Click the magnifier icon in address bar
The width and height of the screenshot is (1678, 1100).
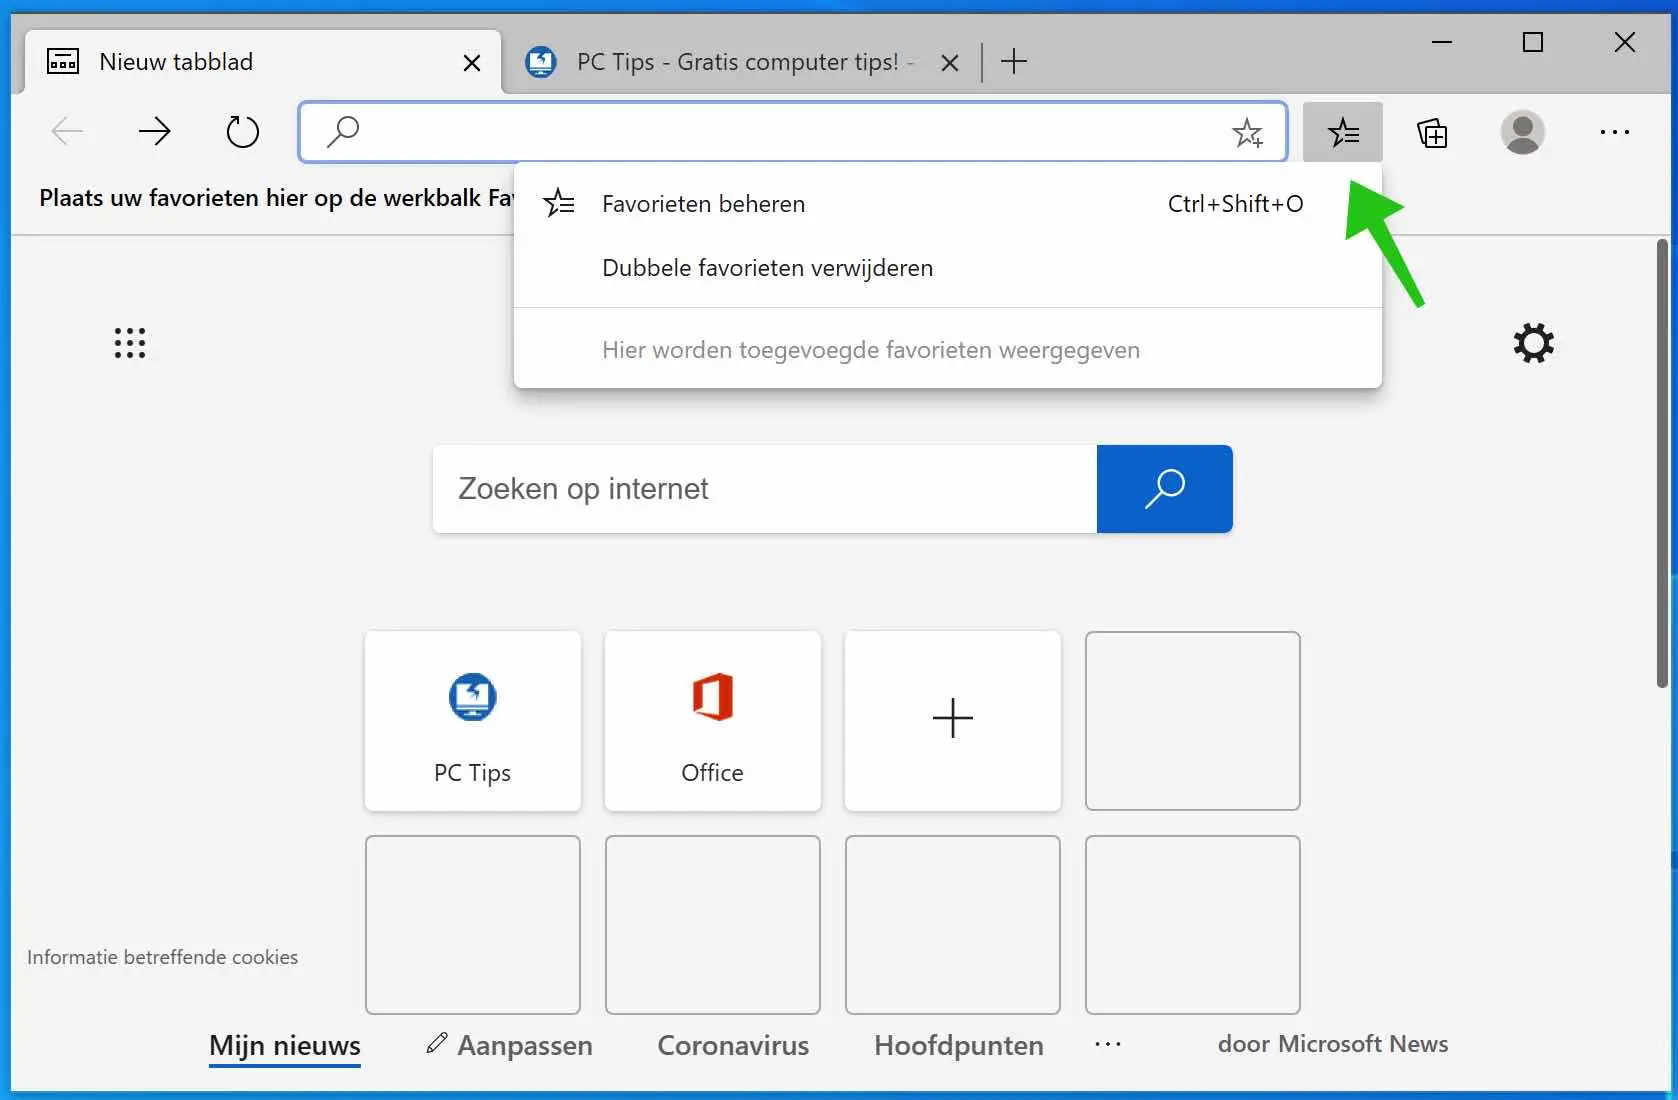coord(343,131)
